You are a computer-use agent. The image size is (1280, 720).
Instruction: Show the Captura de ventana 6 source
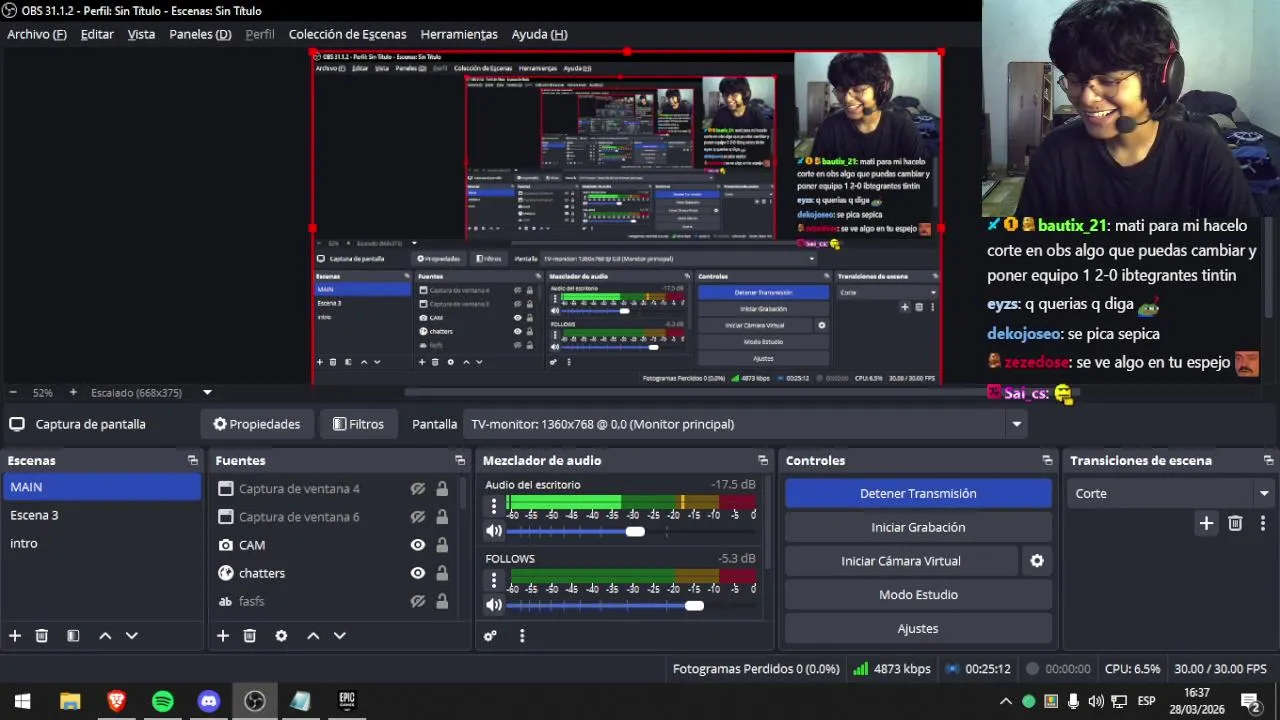(x=418, y=517)
